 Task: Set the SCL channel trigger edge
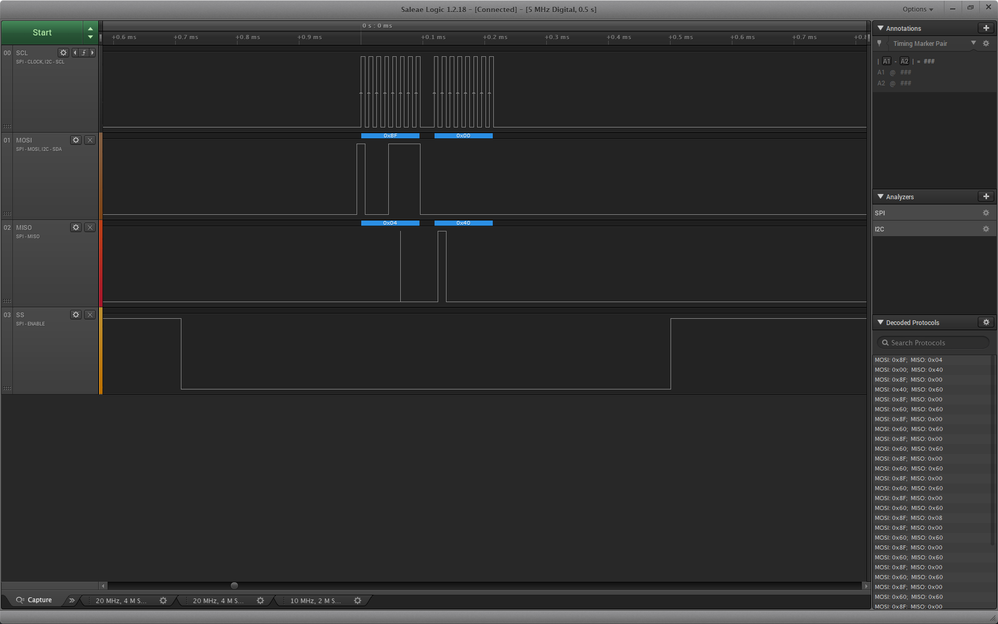83,53
